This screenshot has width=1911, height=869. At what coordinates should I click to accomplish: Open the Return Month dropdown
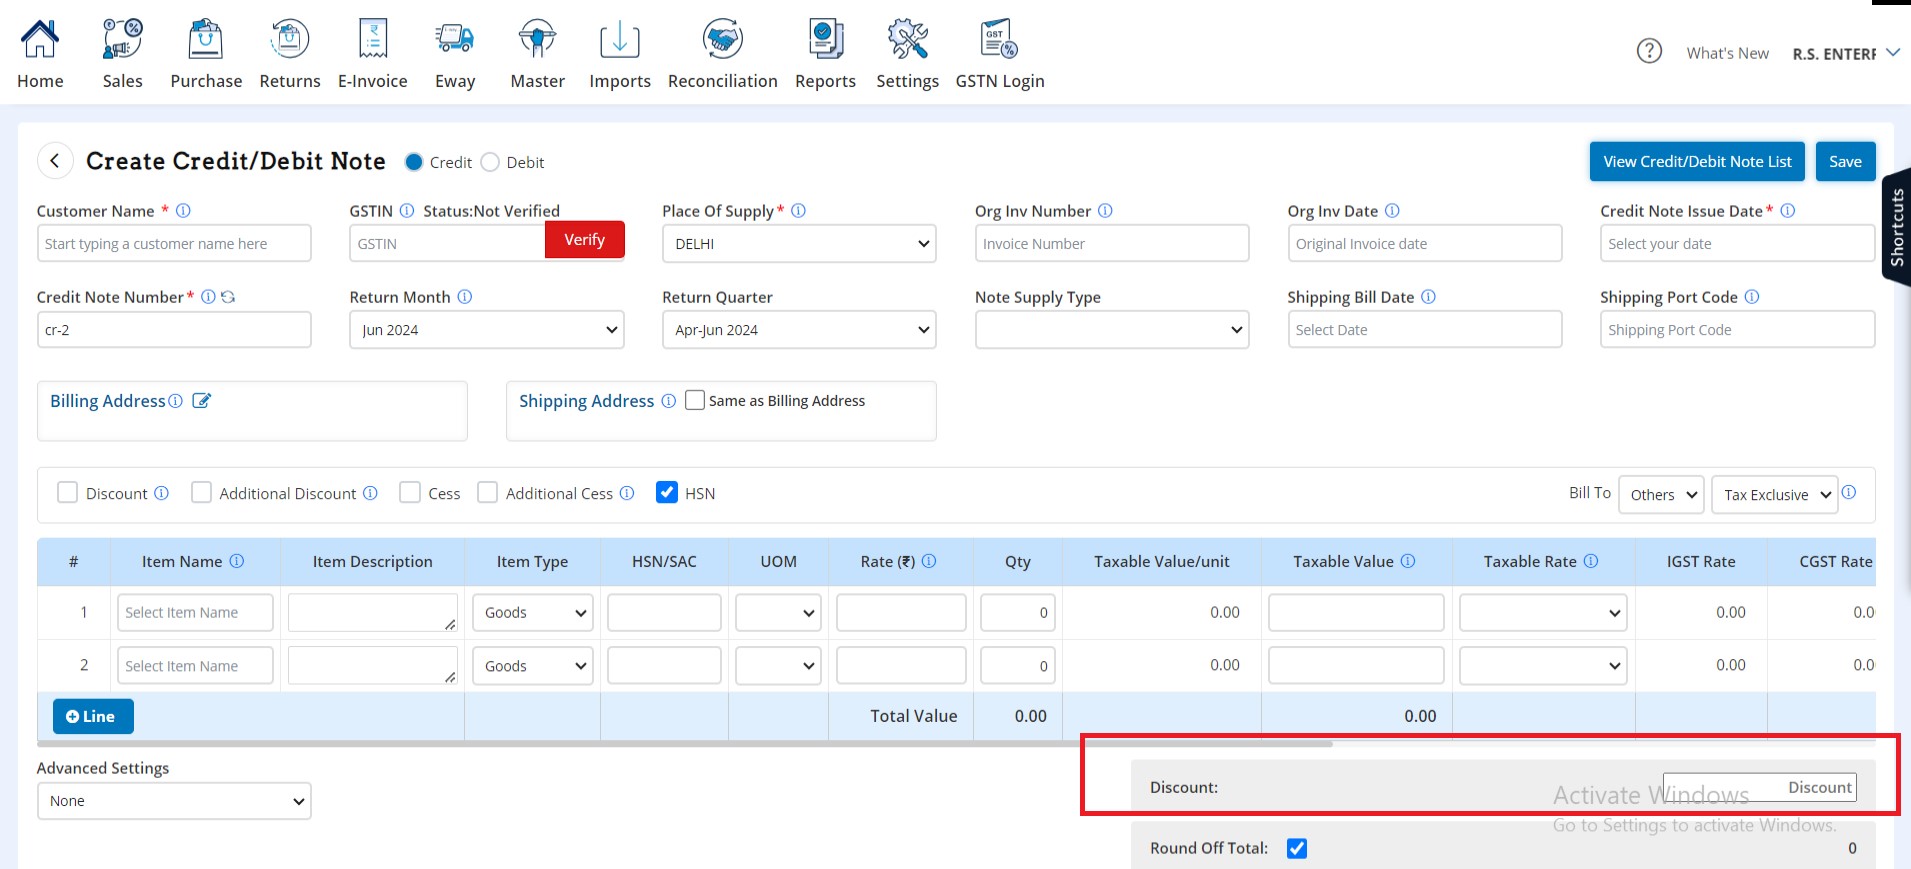tap(487, 330)
